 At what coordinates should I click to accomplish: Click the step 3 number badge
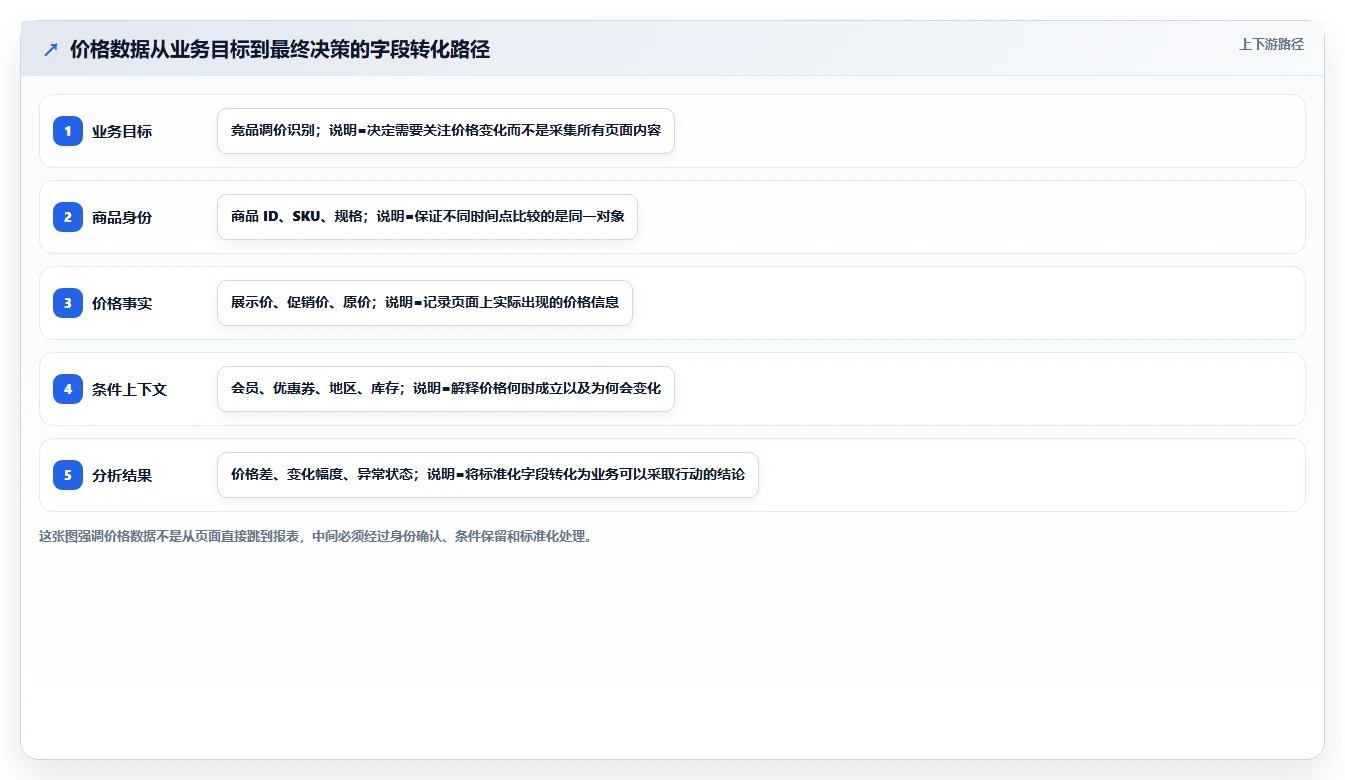[68, 303]
